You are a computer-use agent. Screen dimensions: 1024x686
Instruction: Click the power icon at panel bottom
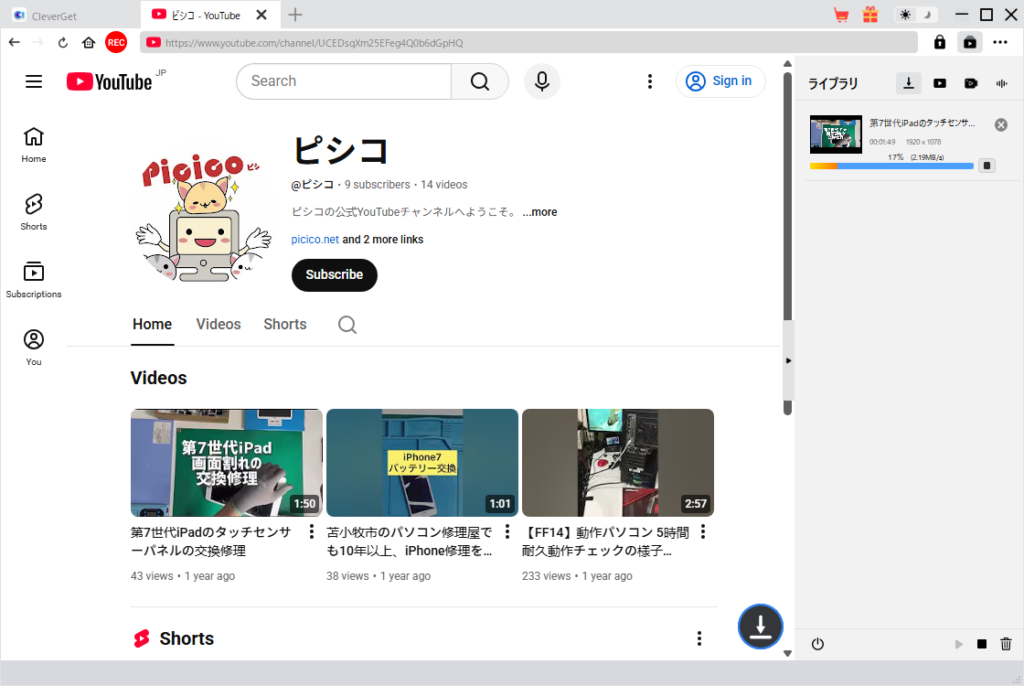point(817,644)
